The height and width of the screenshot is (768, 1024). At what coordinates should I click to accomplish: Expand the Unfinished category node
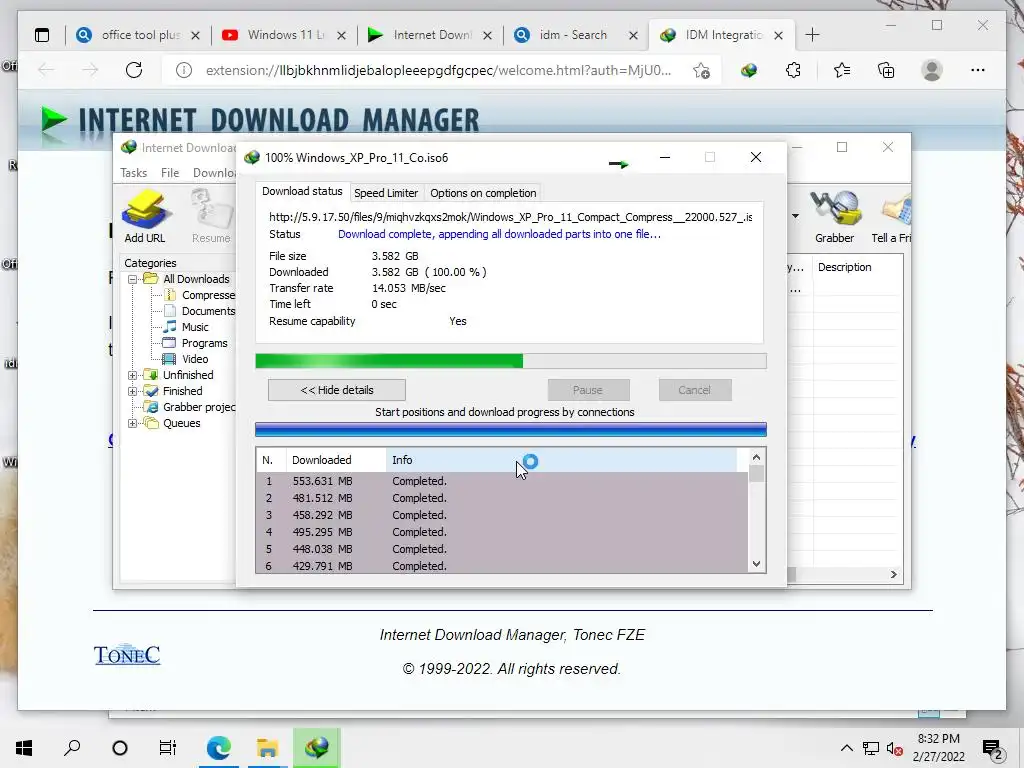(x=133, y=375)
